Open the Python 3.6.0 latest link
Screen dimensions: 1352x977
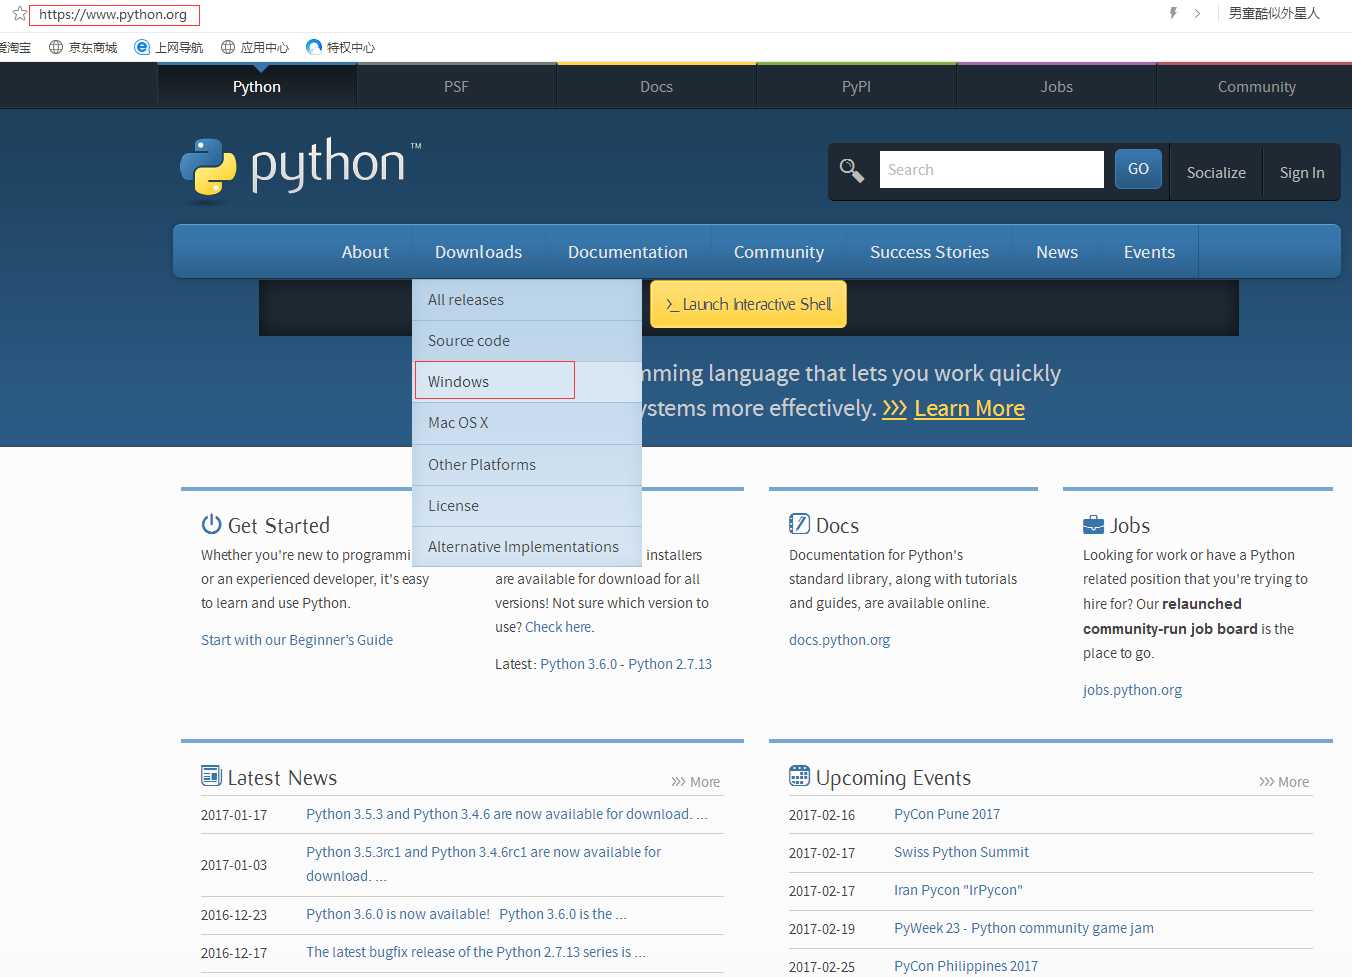(579, 664)
